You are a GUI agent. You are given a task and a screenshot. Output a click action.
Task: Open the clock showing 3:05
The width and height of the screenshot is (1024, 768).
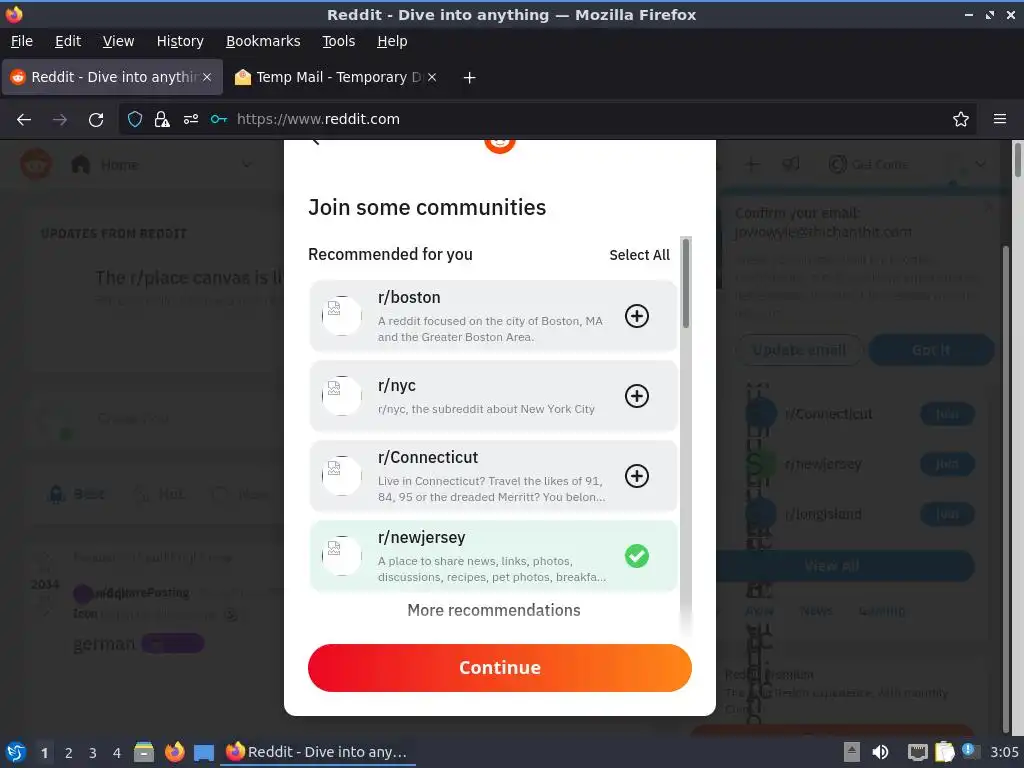point(1004,752)
